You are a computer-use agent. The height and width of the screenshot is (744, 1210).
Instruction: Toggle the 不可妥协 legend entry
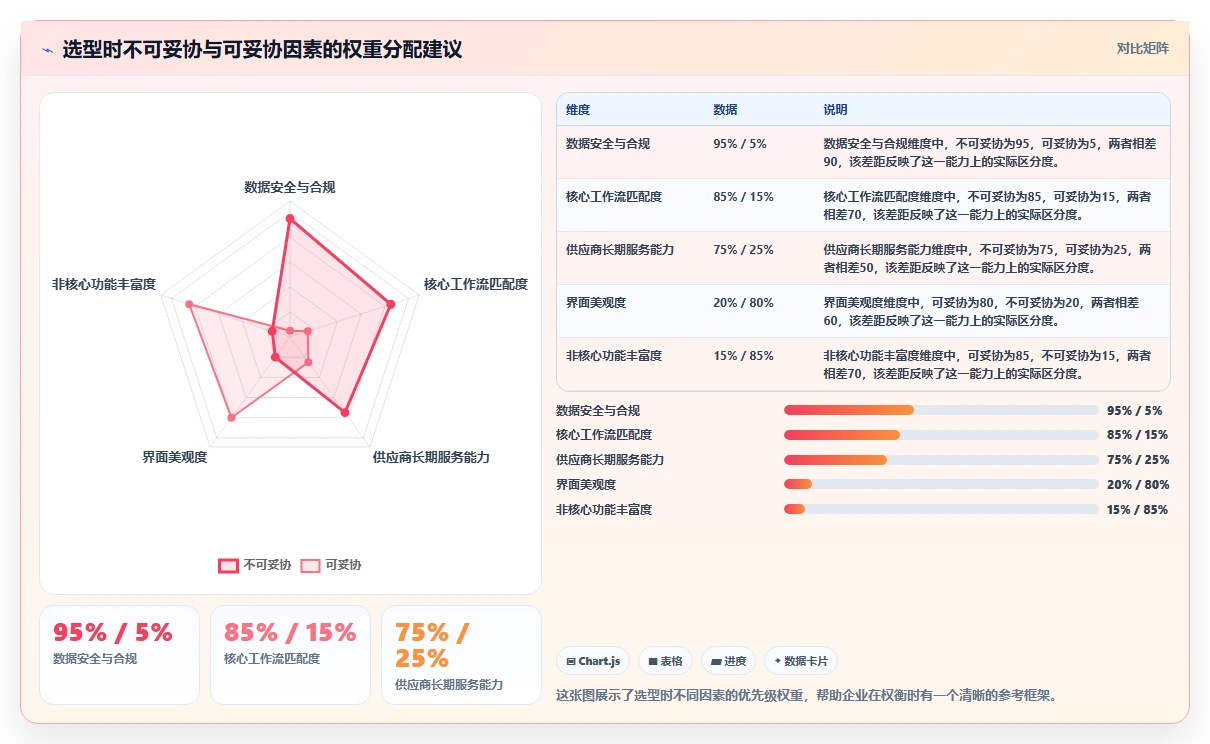pyautogui.click(x=255, y=565)
